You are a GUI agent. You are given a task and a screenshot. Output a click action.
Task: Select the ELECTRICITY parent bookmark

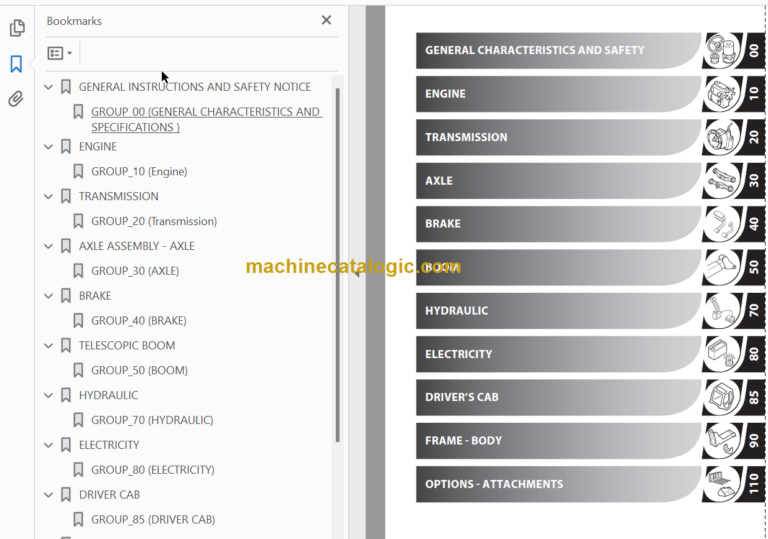coord(109,445)
